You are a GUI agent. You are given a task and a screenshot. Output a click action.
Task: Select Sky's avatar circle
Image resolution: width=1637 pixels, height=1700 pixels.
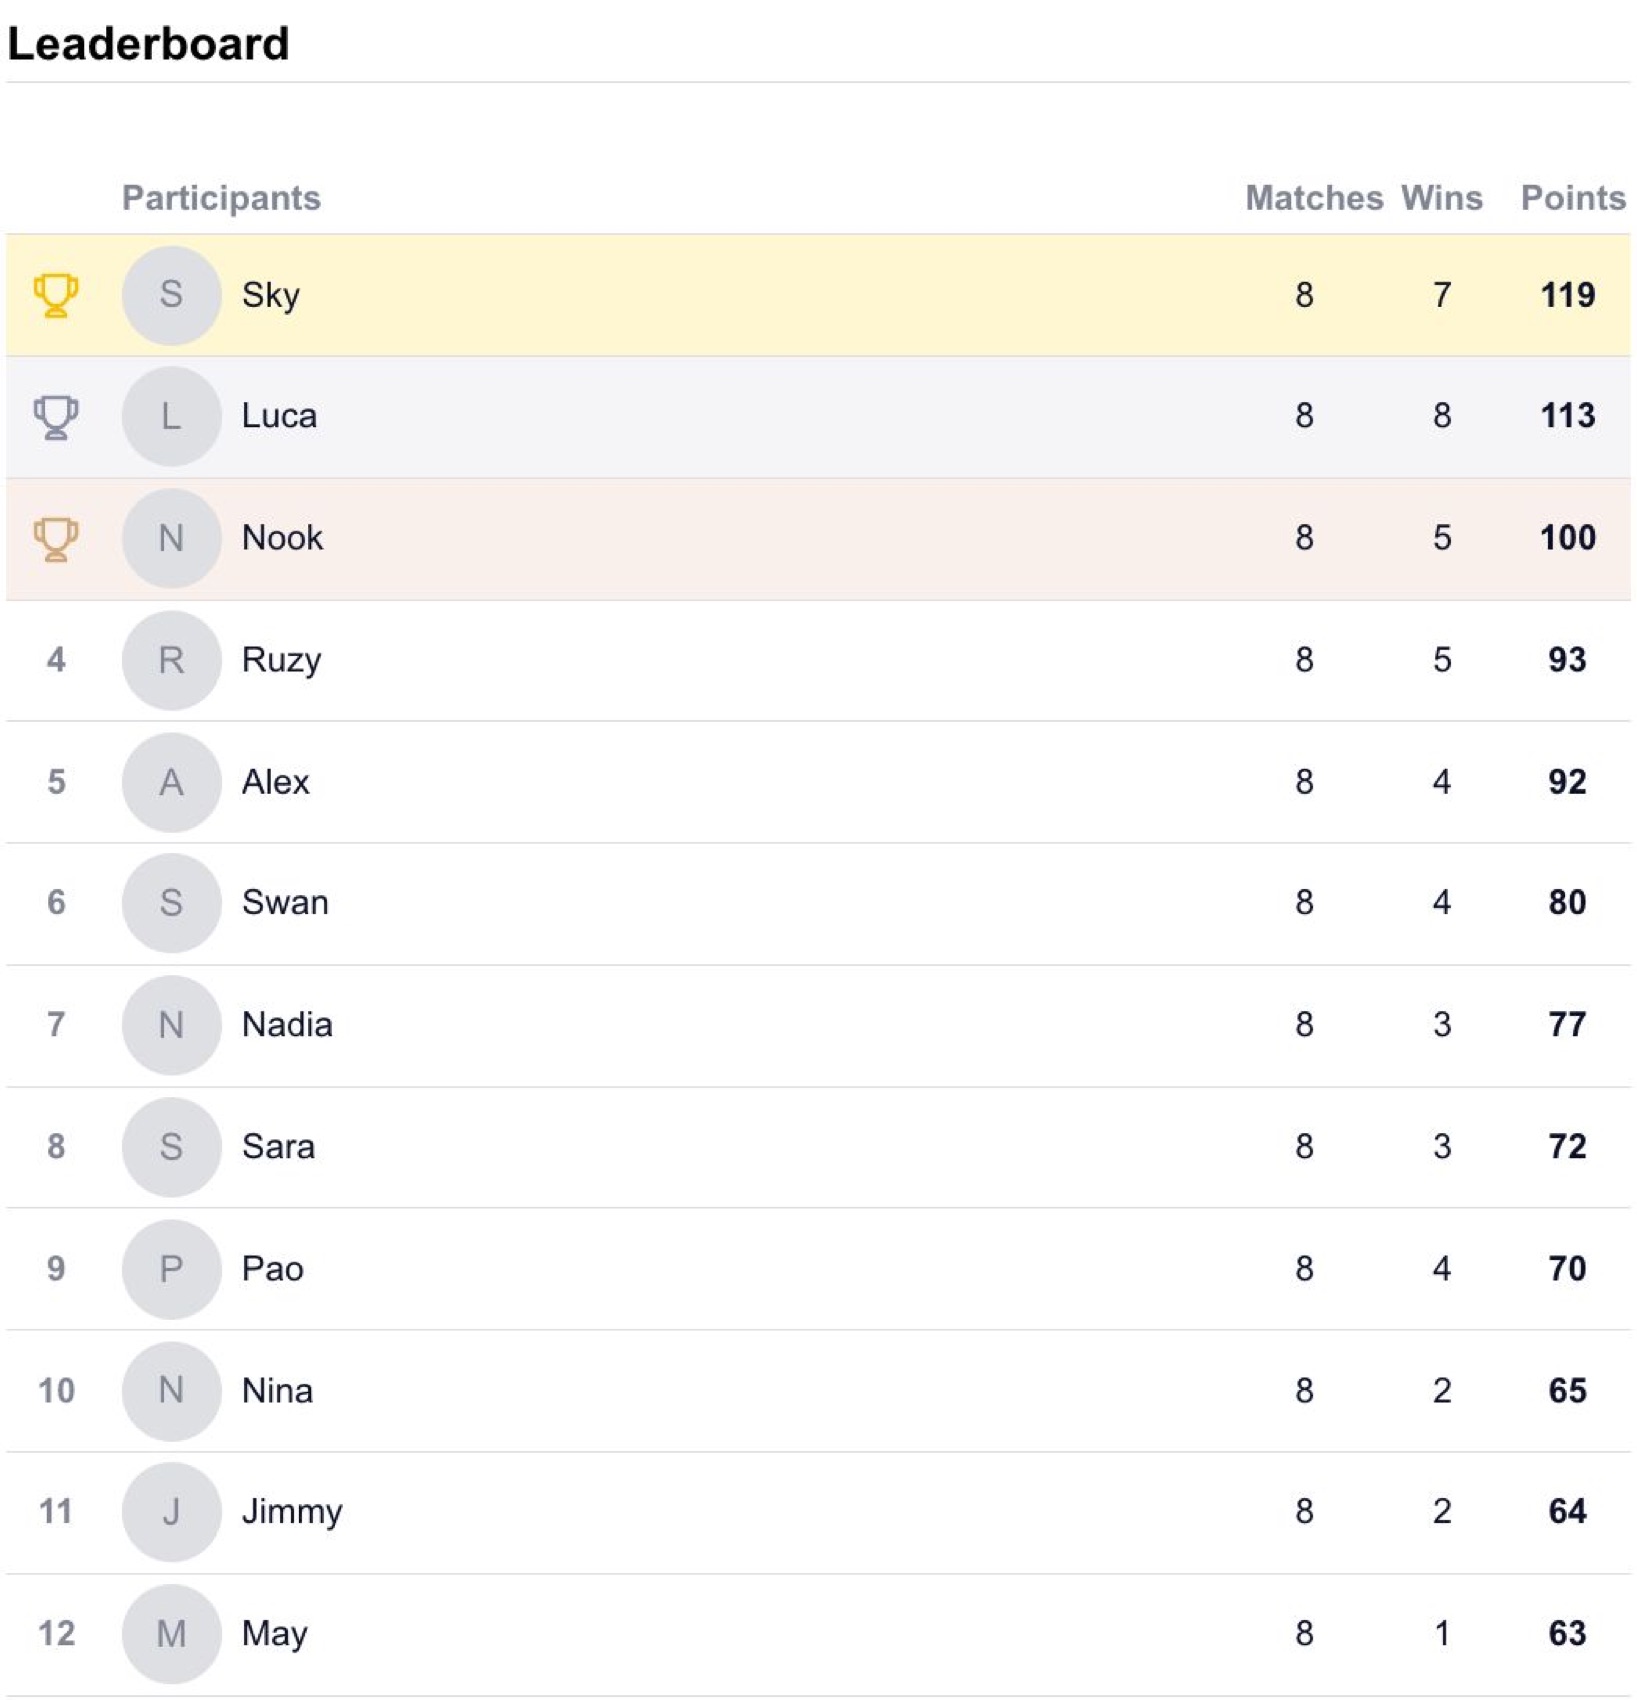pyautogui.click(x=171, y=295)
